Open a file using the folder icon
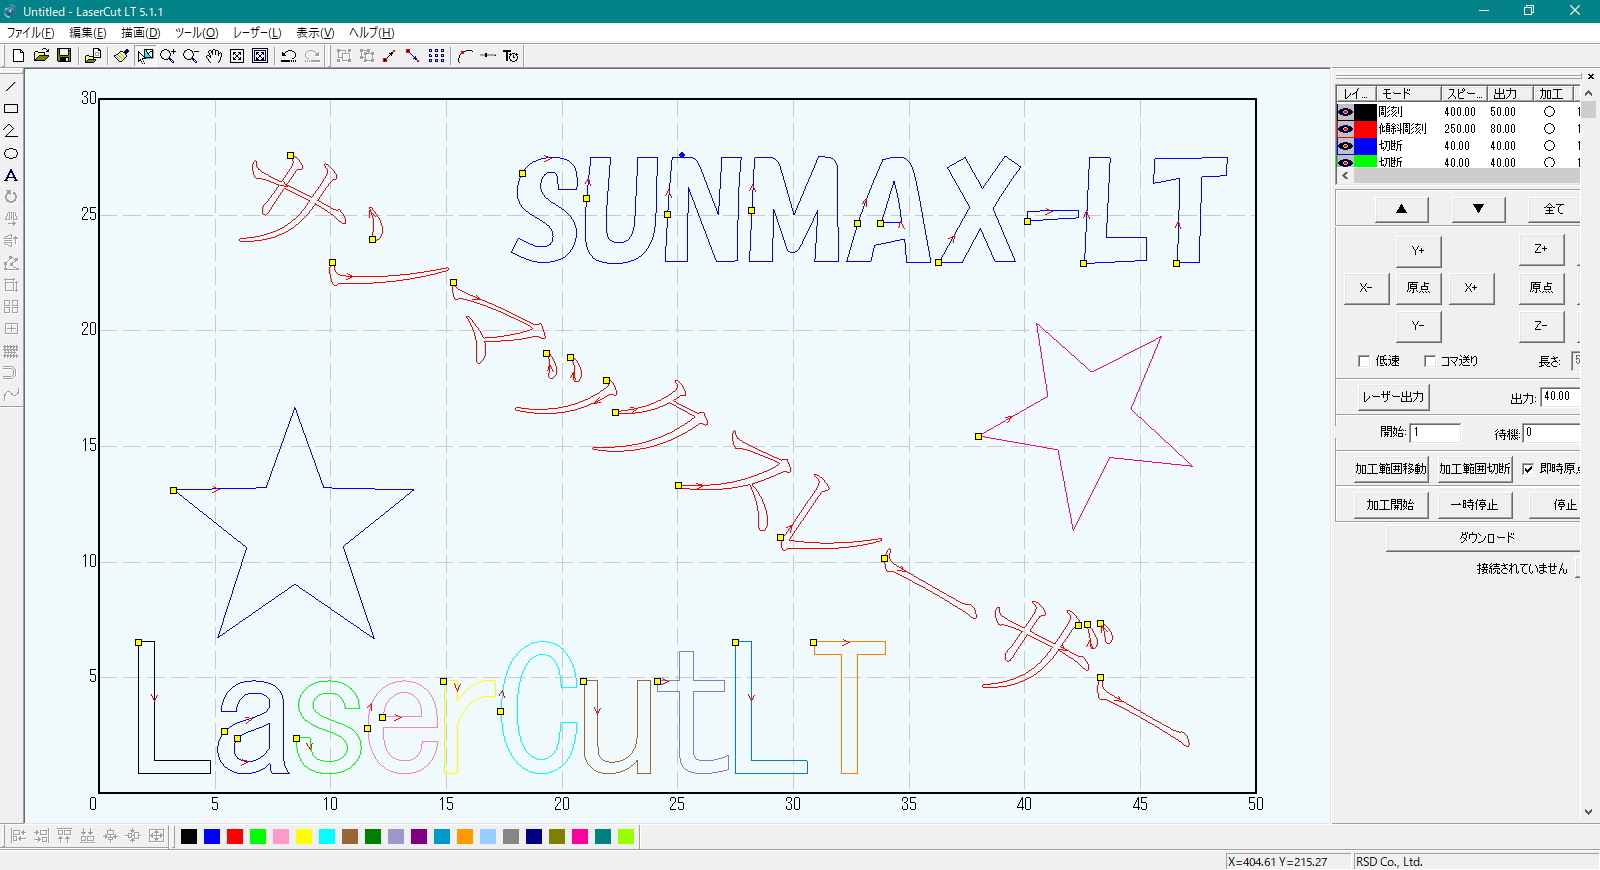 click(x=41, y=56)
